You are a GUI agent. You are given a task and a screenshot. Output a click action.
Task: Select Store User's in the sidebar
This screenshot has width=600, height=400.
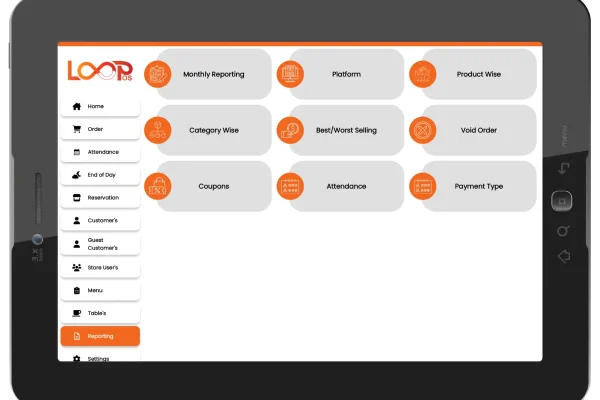point(100,268)
